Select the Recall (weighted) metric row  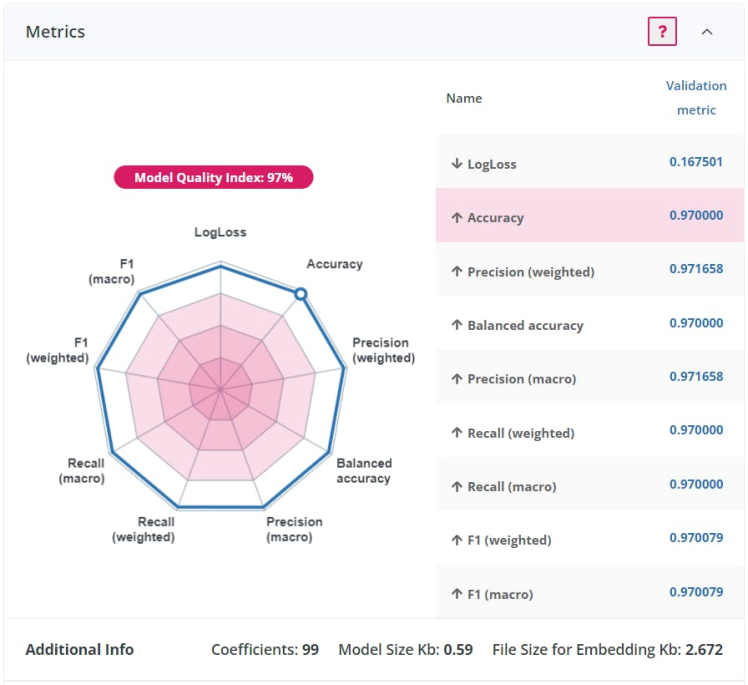(589, 433)
